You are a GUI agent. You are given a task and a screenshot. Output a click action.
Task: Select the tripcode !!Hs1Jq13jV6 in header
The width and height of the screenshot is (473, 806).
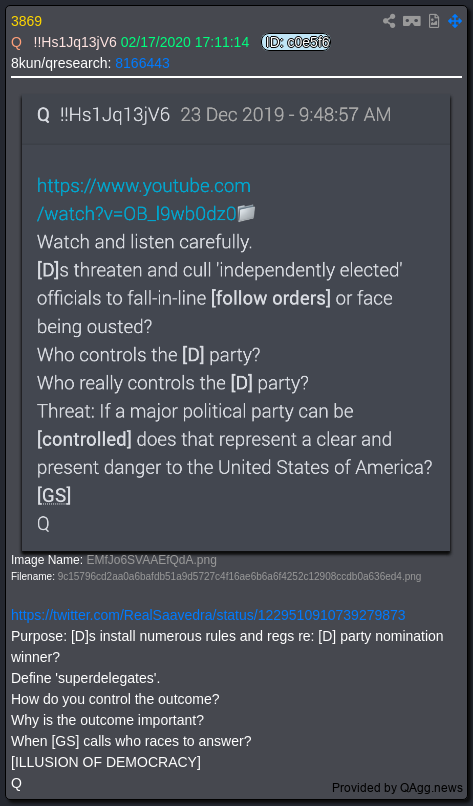tap(75, 42)
